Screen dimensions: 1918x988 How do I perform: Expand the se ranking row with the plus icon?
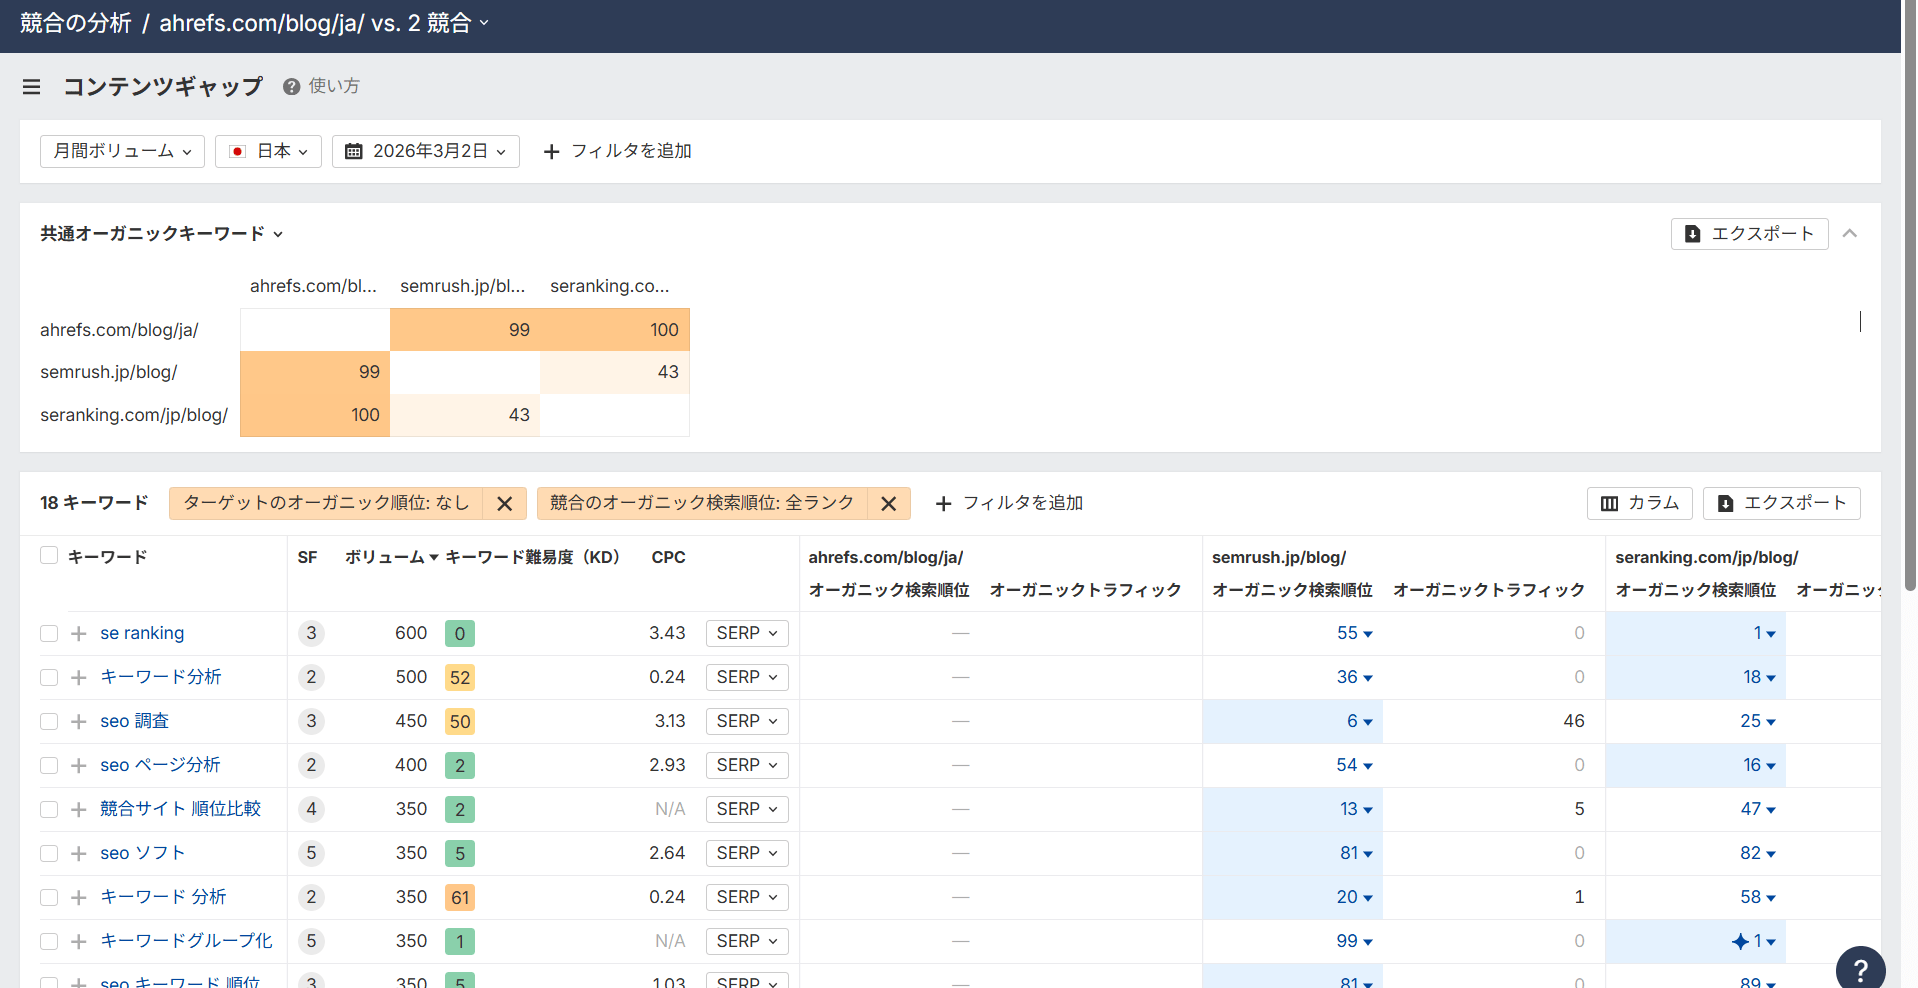click(78, 633)
